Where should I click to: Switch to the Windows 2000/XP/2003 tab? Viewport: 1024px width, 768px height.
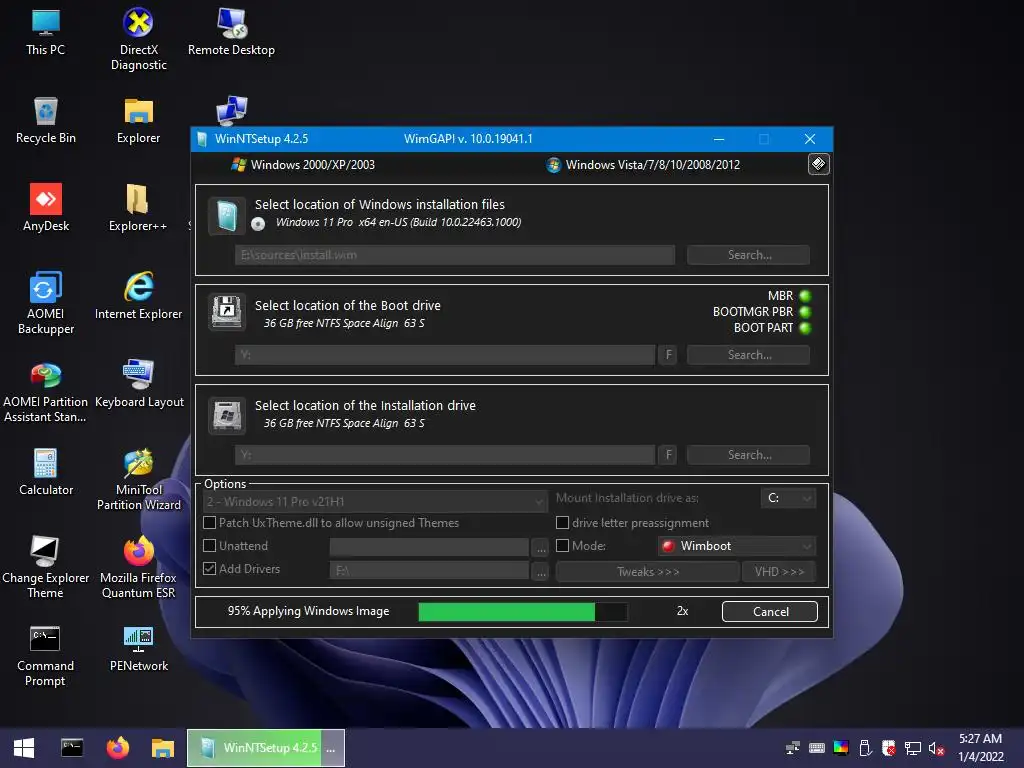point(303,165)
